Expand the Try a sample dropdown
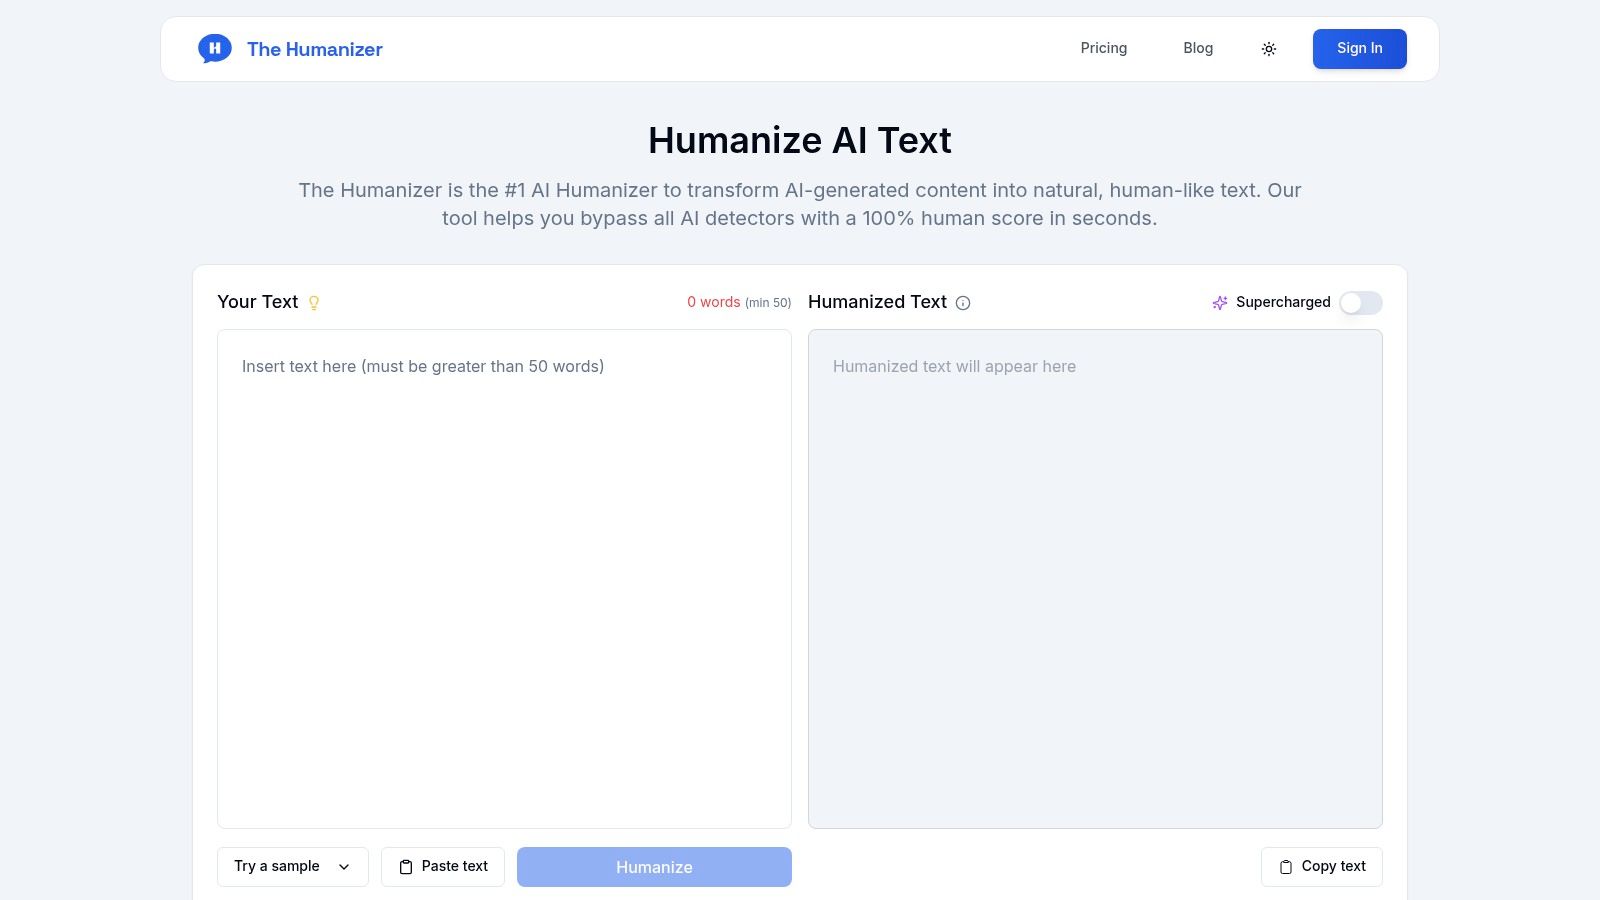Screen dimensions: 1600x900 pos(292,866)
